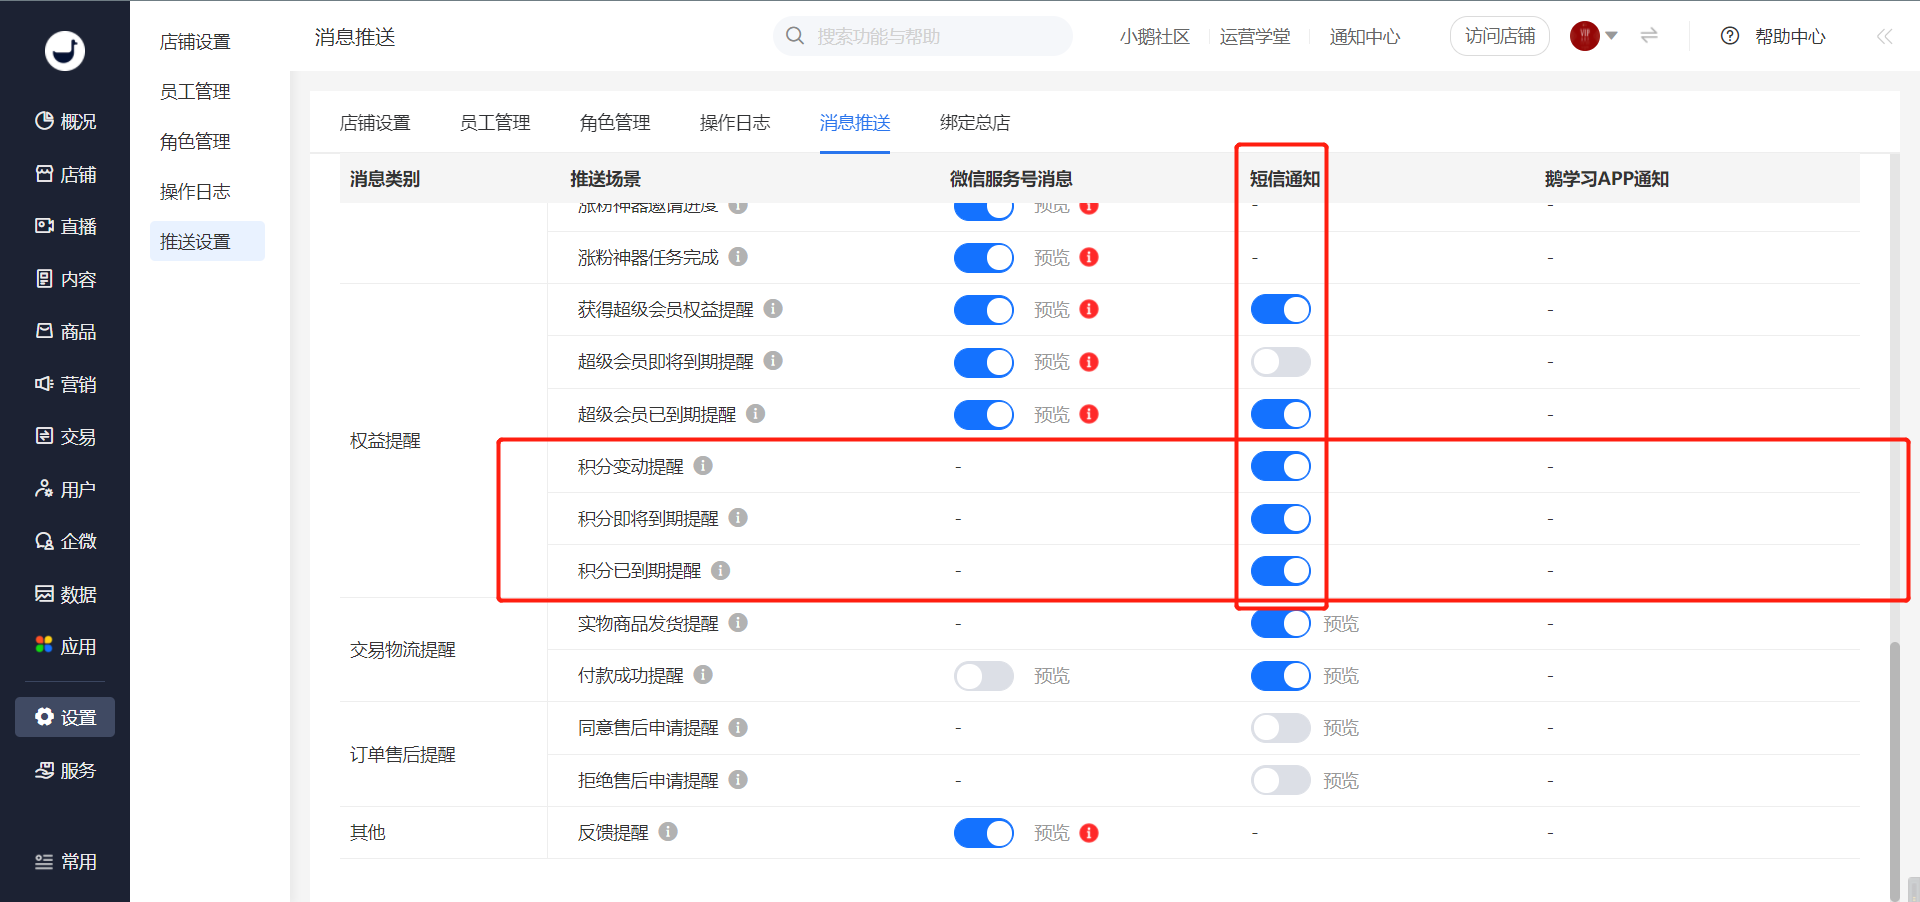Image resolution: width=1920 pixels, height=902 pixels.
Task: Open the 小鹅社区 community link
Action: [x=1155, y=37]
